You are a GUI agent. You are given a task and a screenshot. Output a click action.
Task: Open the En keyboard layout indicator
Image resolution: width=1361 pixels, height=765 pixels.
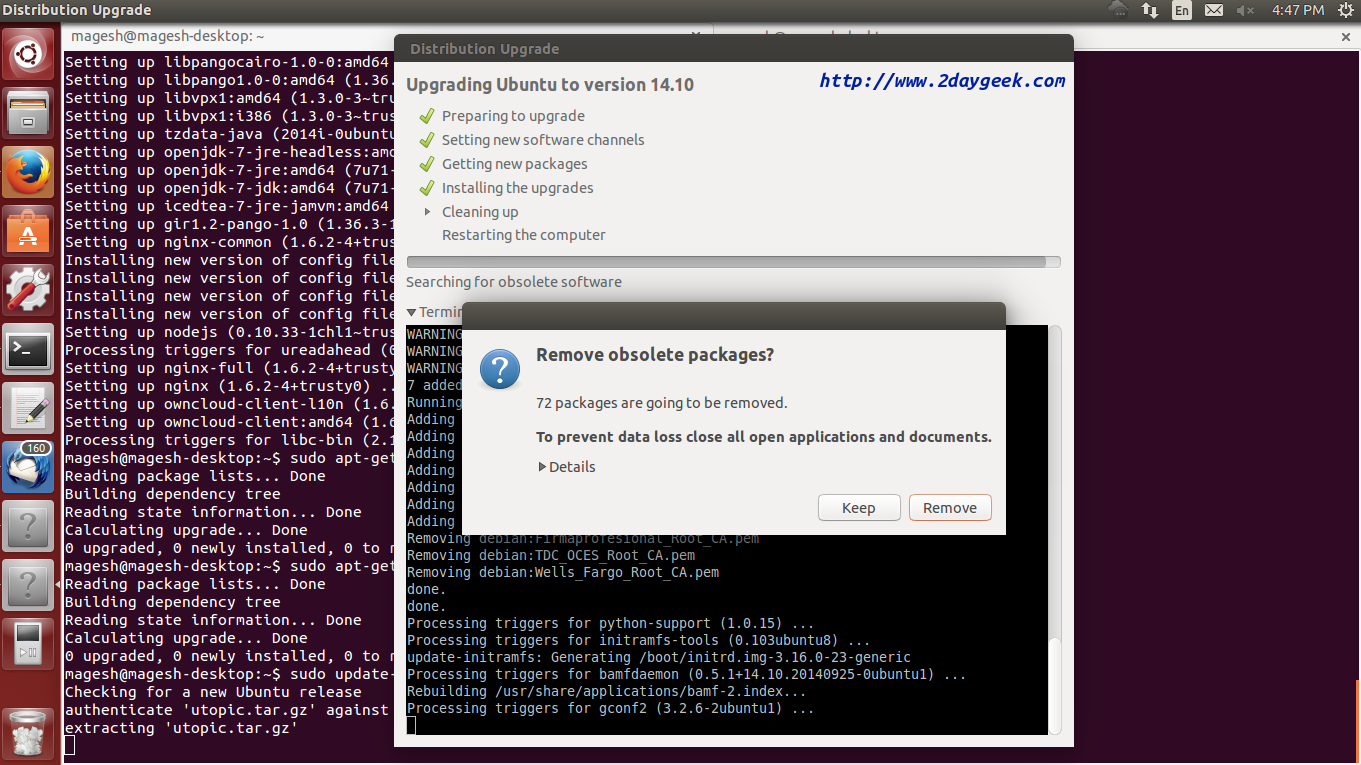(1182, 10)
